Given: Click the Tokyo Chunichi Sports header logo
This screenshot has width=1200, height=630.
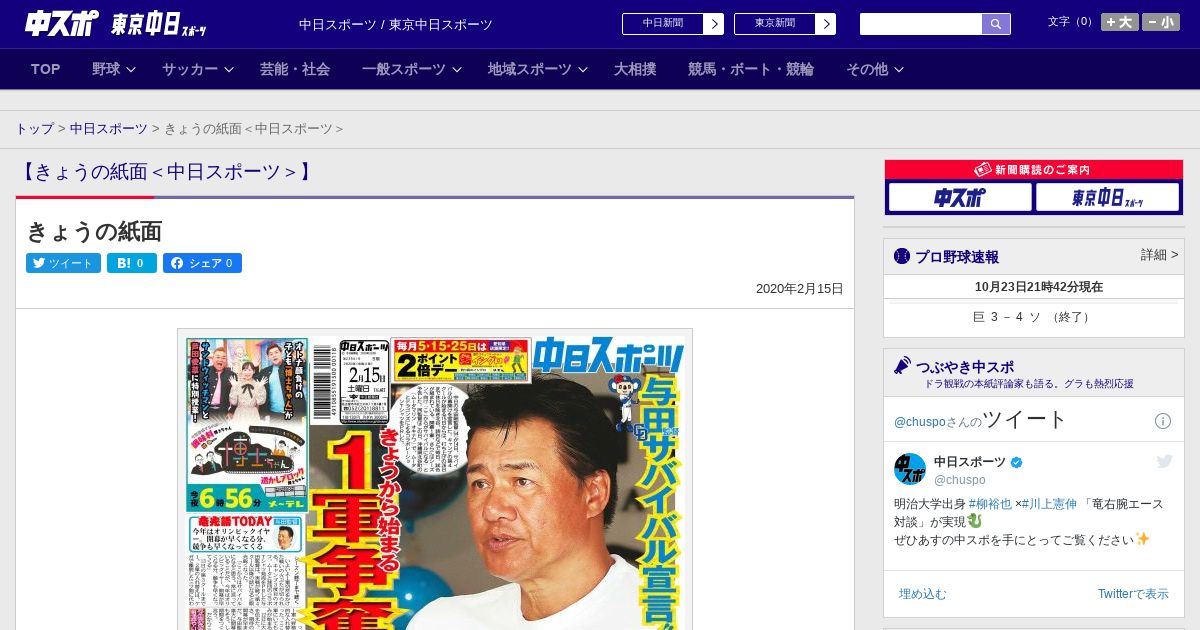Looking at the screenshot, I should pyautogui.click(x=159, y=24).
